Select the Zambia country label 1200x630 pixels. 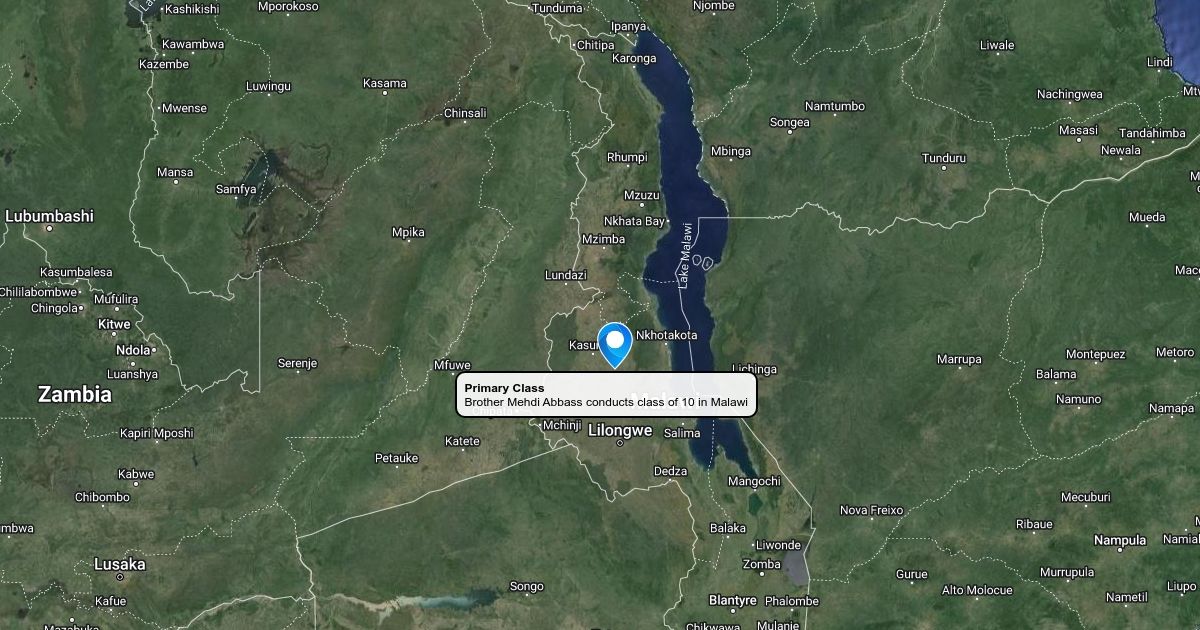(75, 395)
